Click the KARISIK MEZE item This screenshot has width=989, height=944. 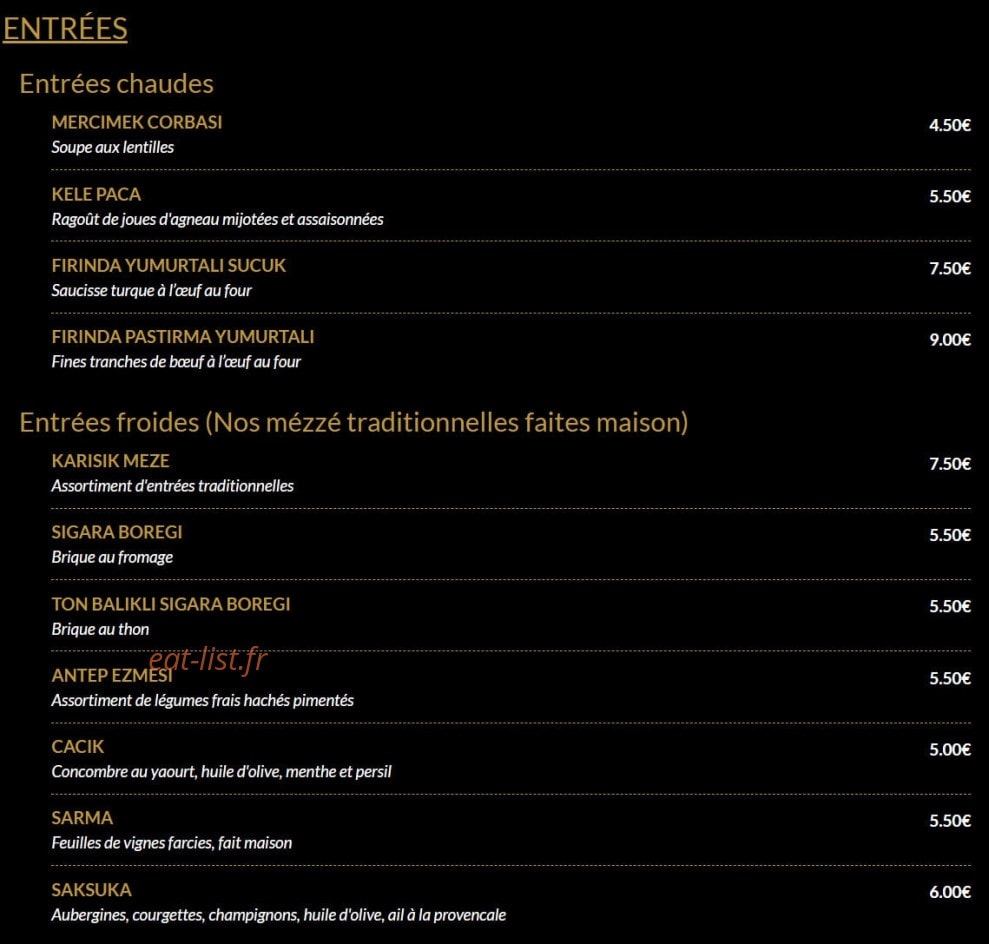110,461
